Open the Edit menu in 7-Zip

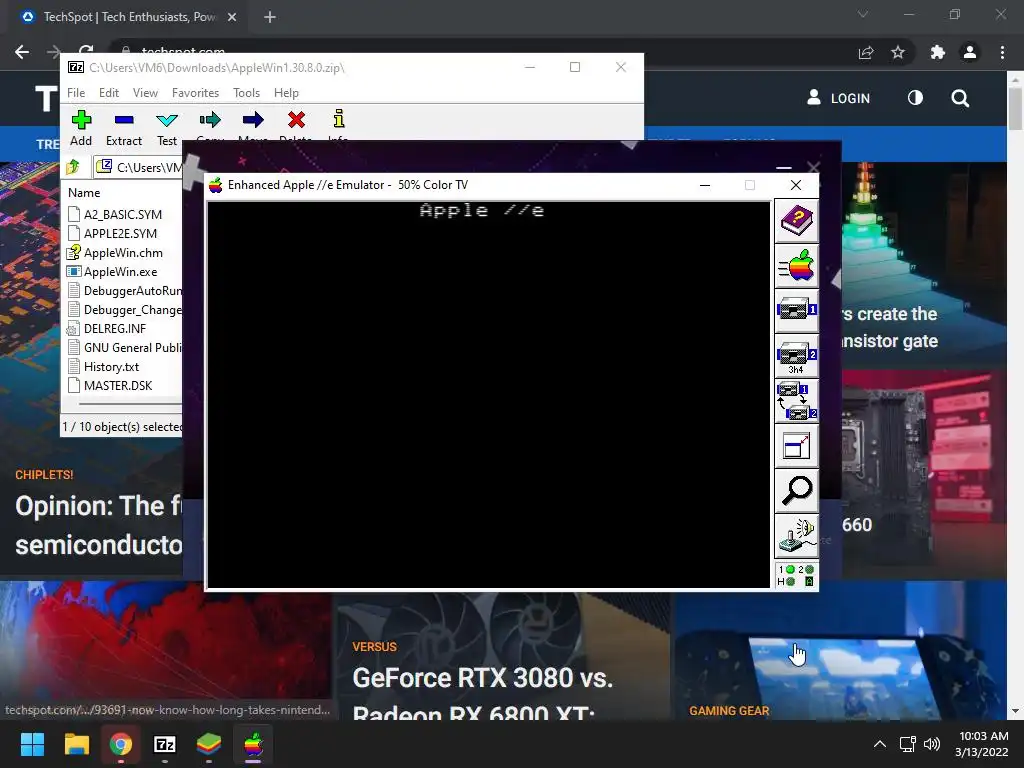click(x=108, y=93)
